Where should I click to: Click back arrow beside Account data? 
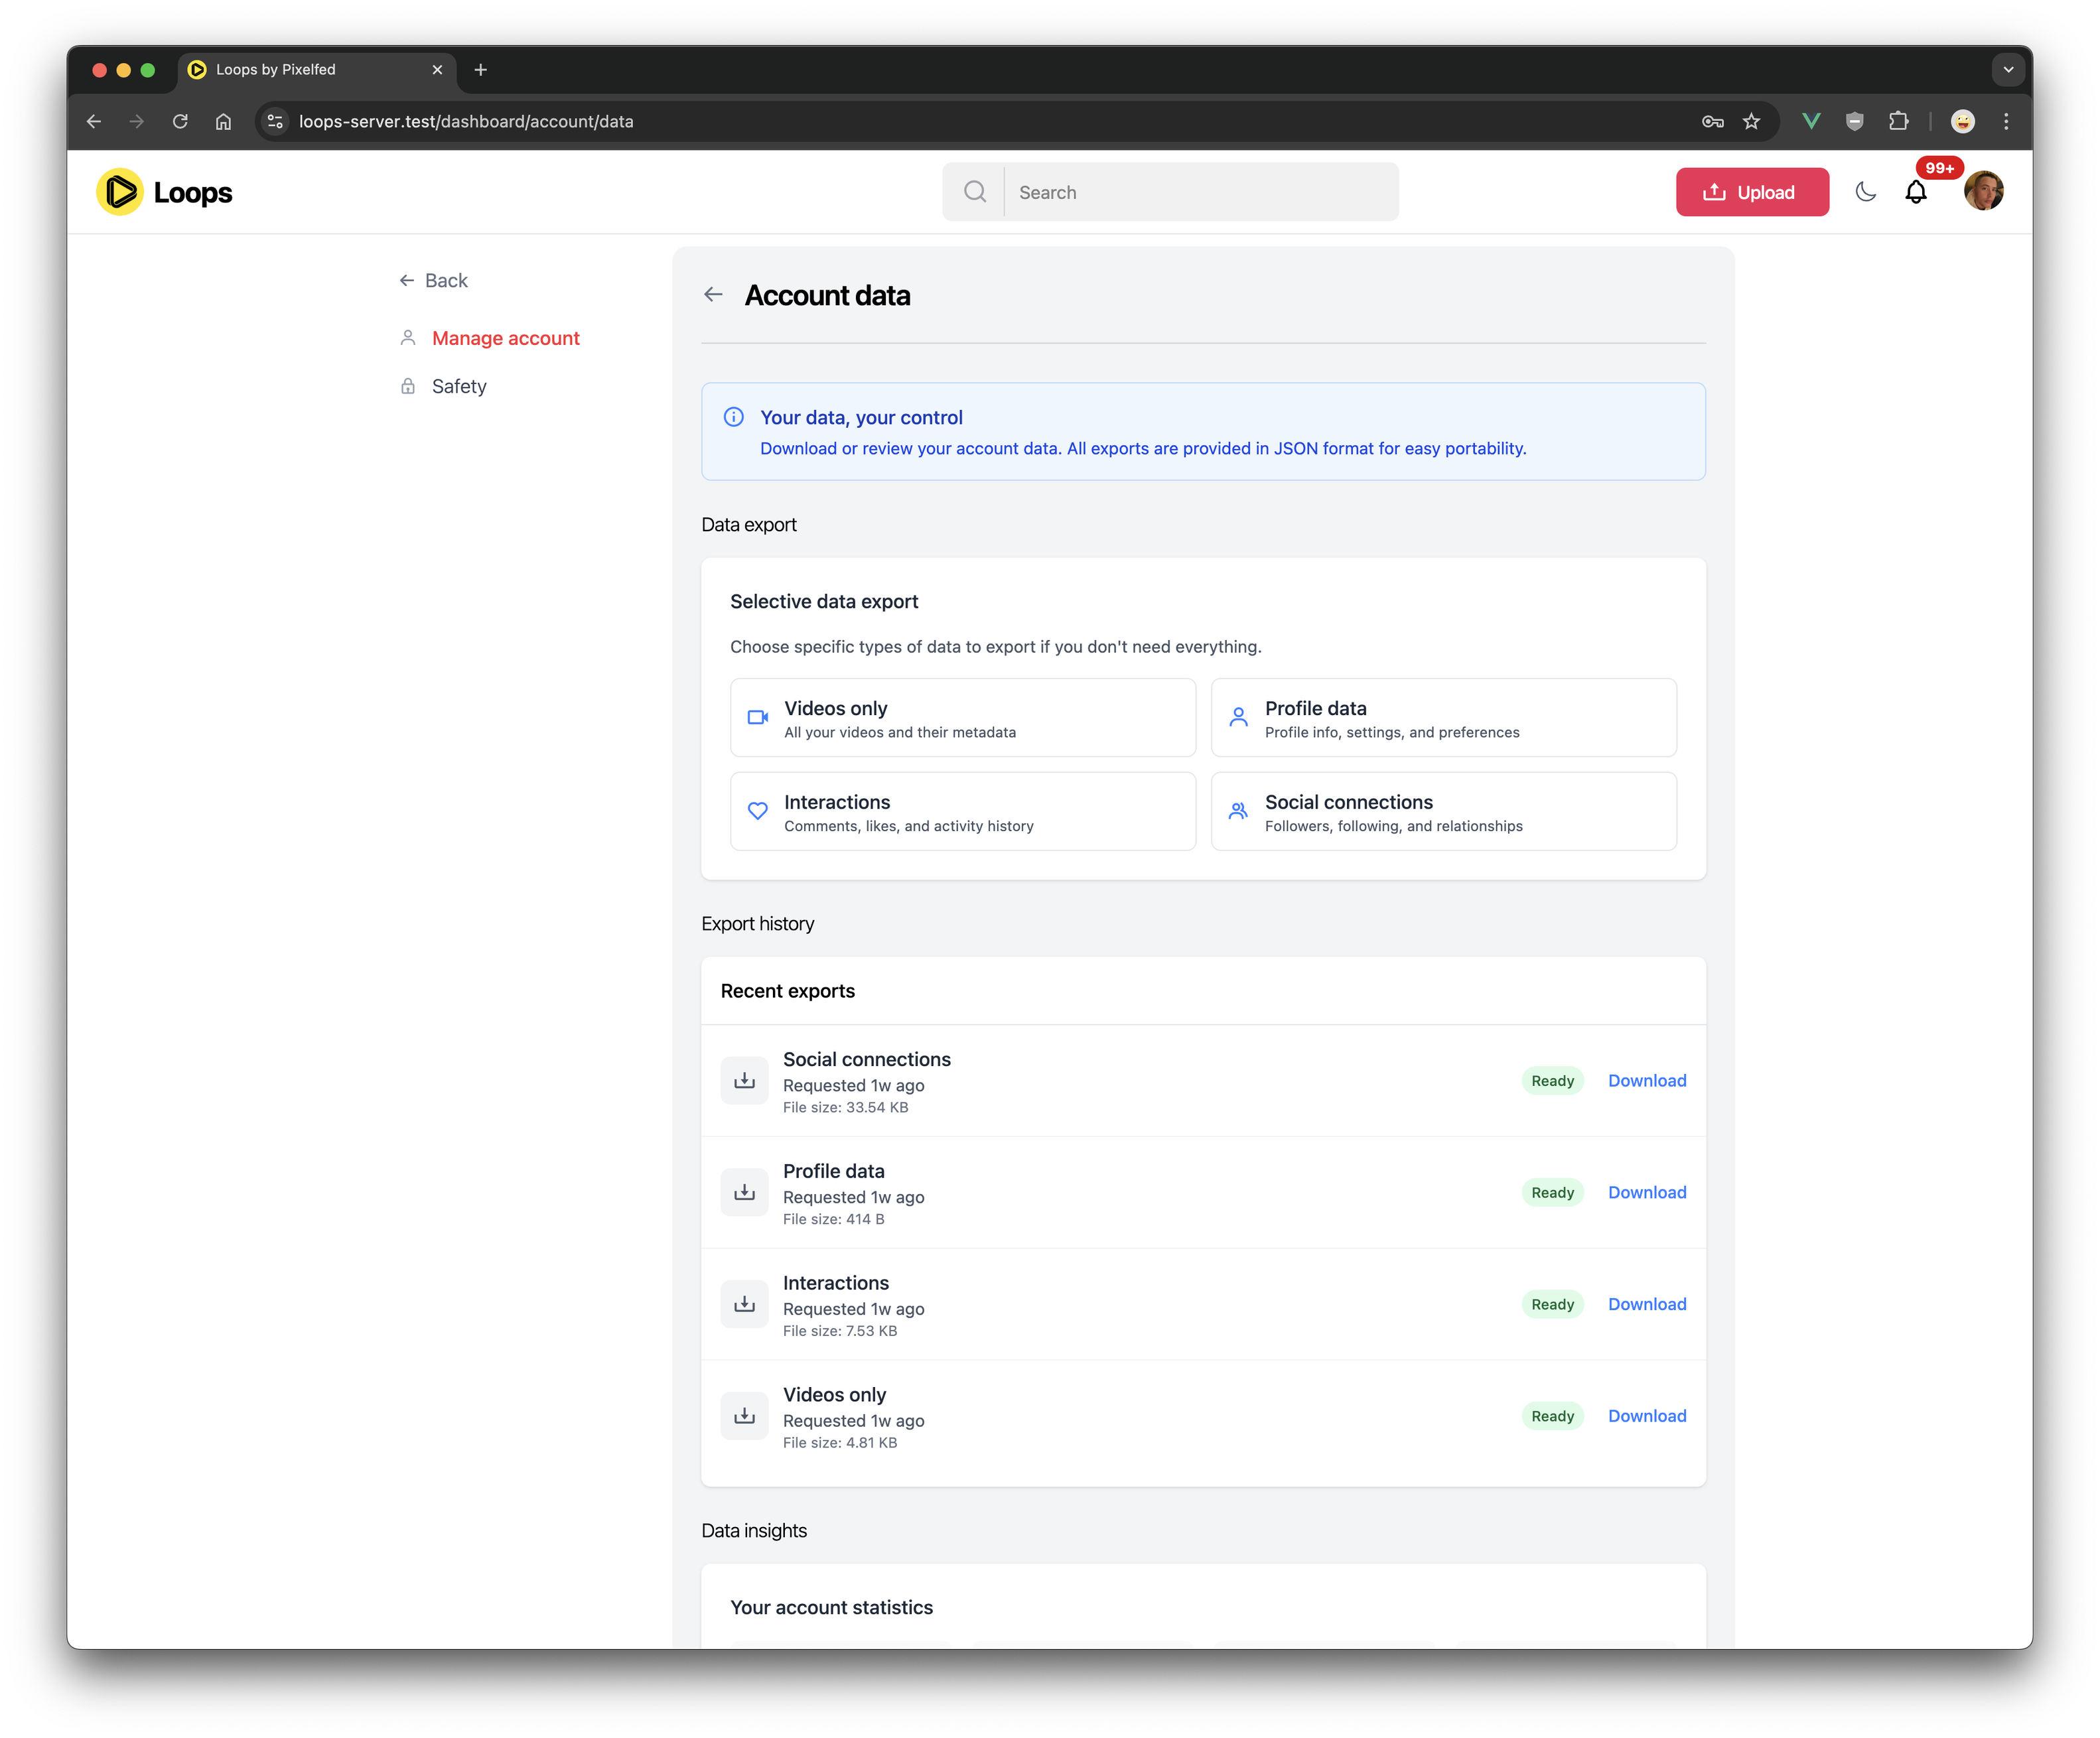click(713, 295)
